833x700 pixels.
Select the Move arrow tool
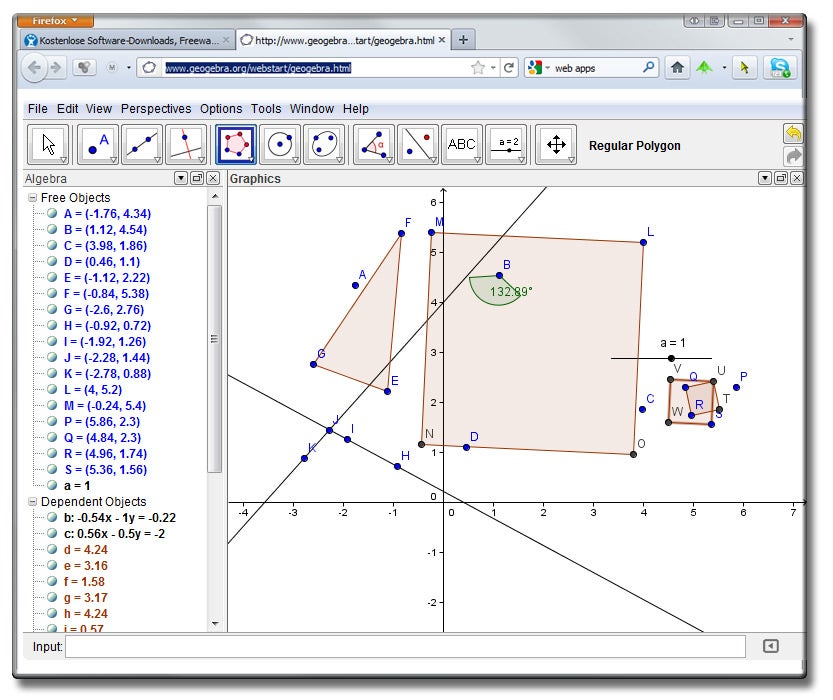[47, 145]
